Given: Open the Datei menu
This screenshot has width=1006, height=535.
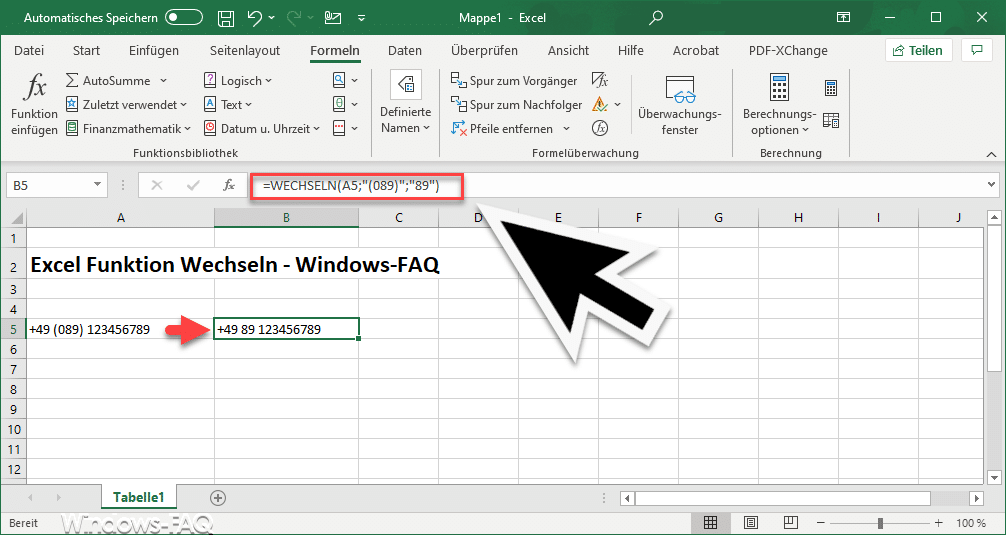Looking at the screenshot, I should pos(29,51).
